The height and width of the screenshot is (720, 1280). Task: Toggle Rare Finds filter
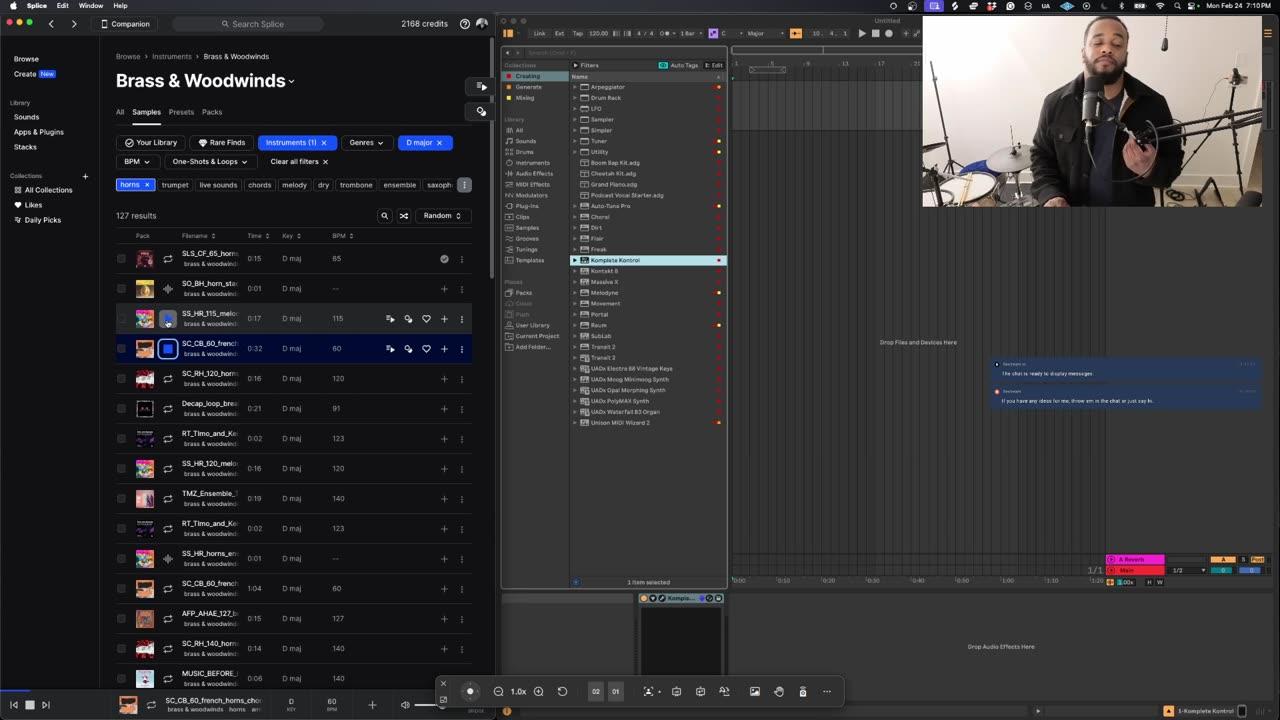(221, 143)
